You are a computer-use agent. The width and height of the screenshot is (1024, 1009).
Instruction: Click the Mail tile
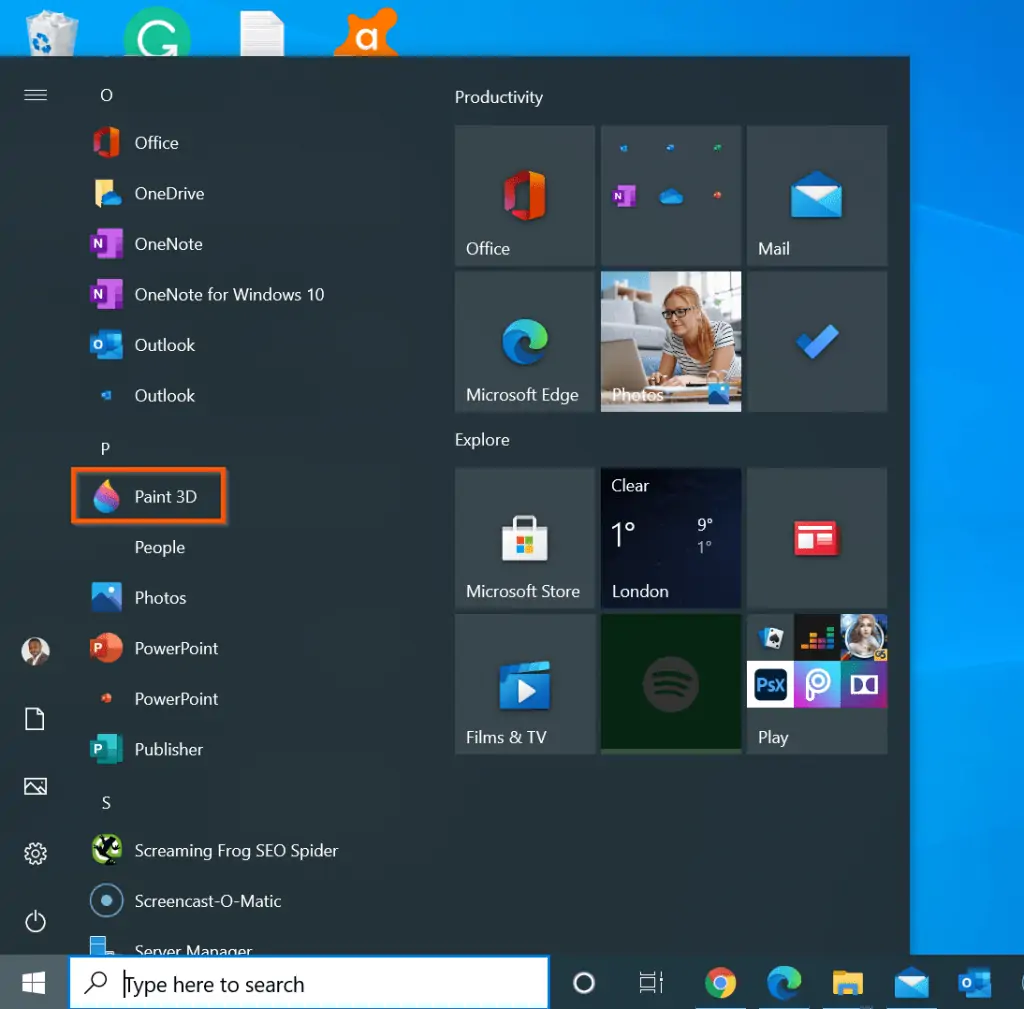point(816,195)
